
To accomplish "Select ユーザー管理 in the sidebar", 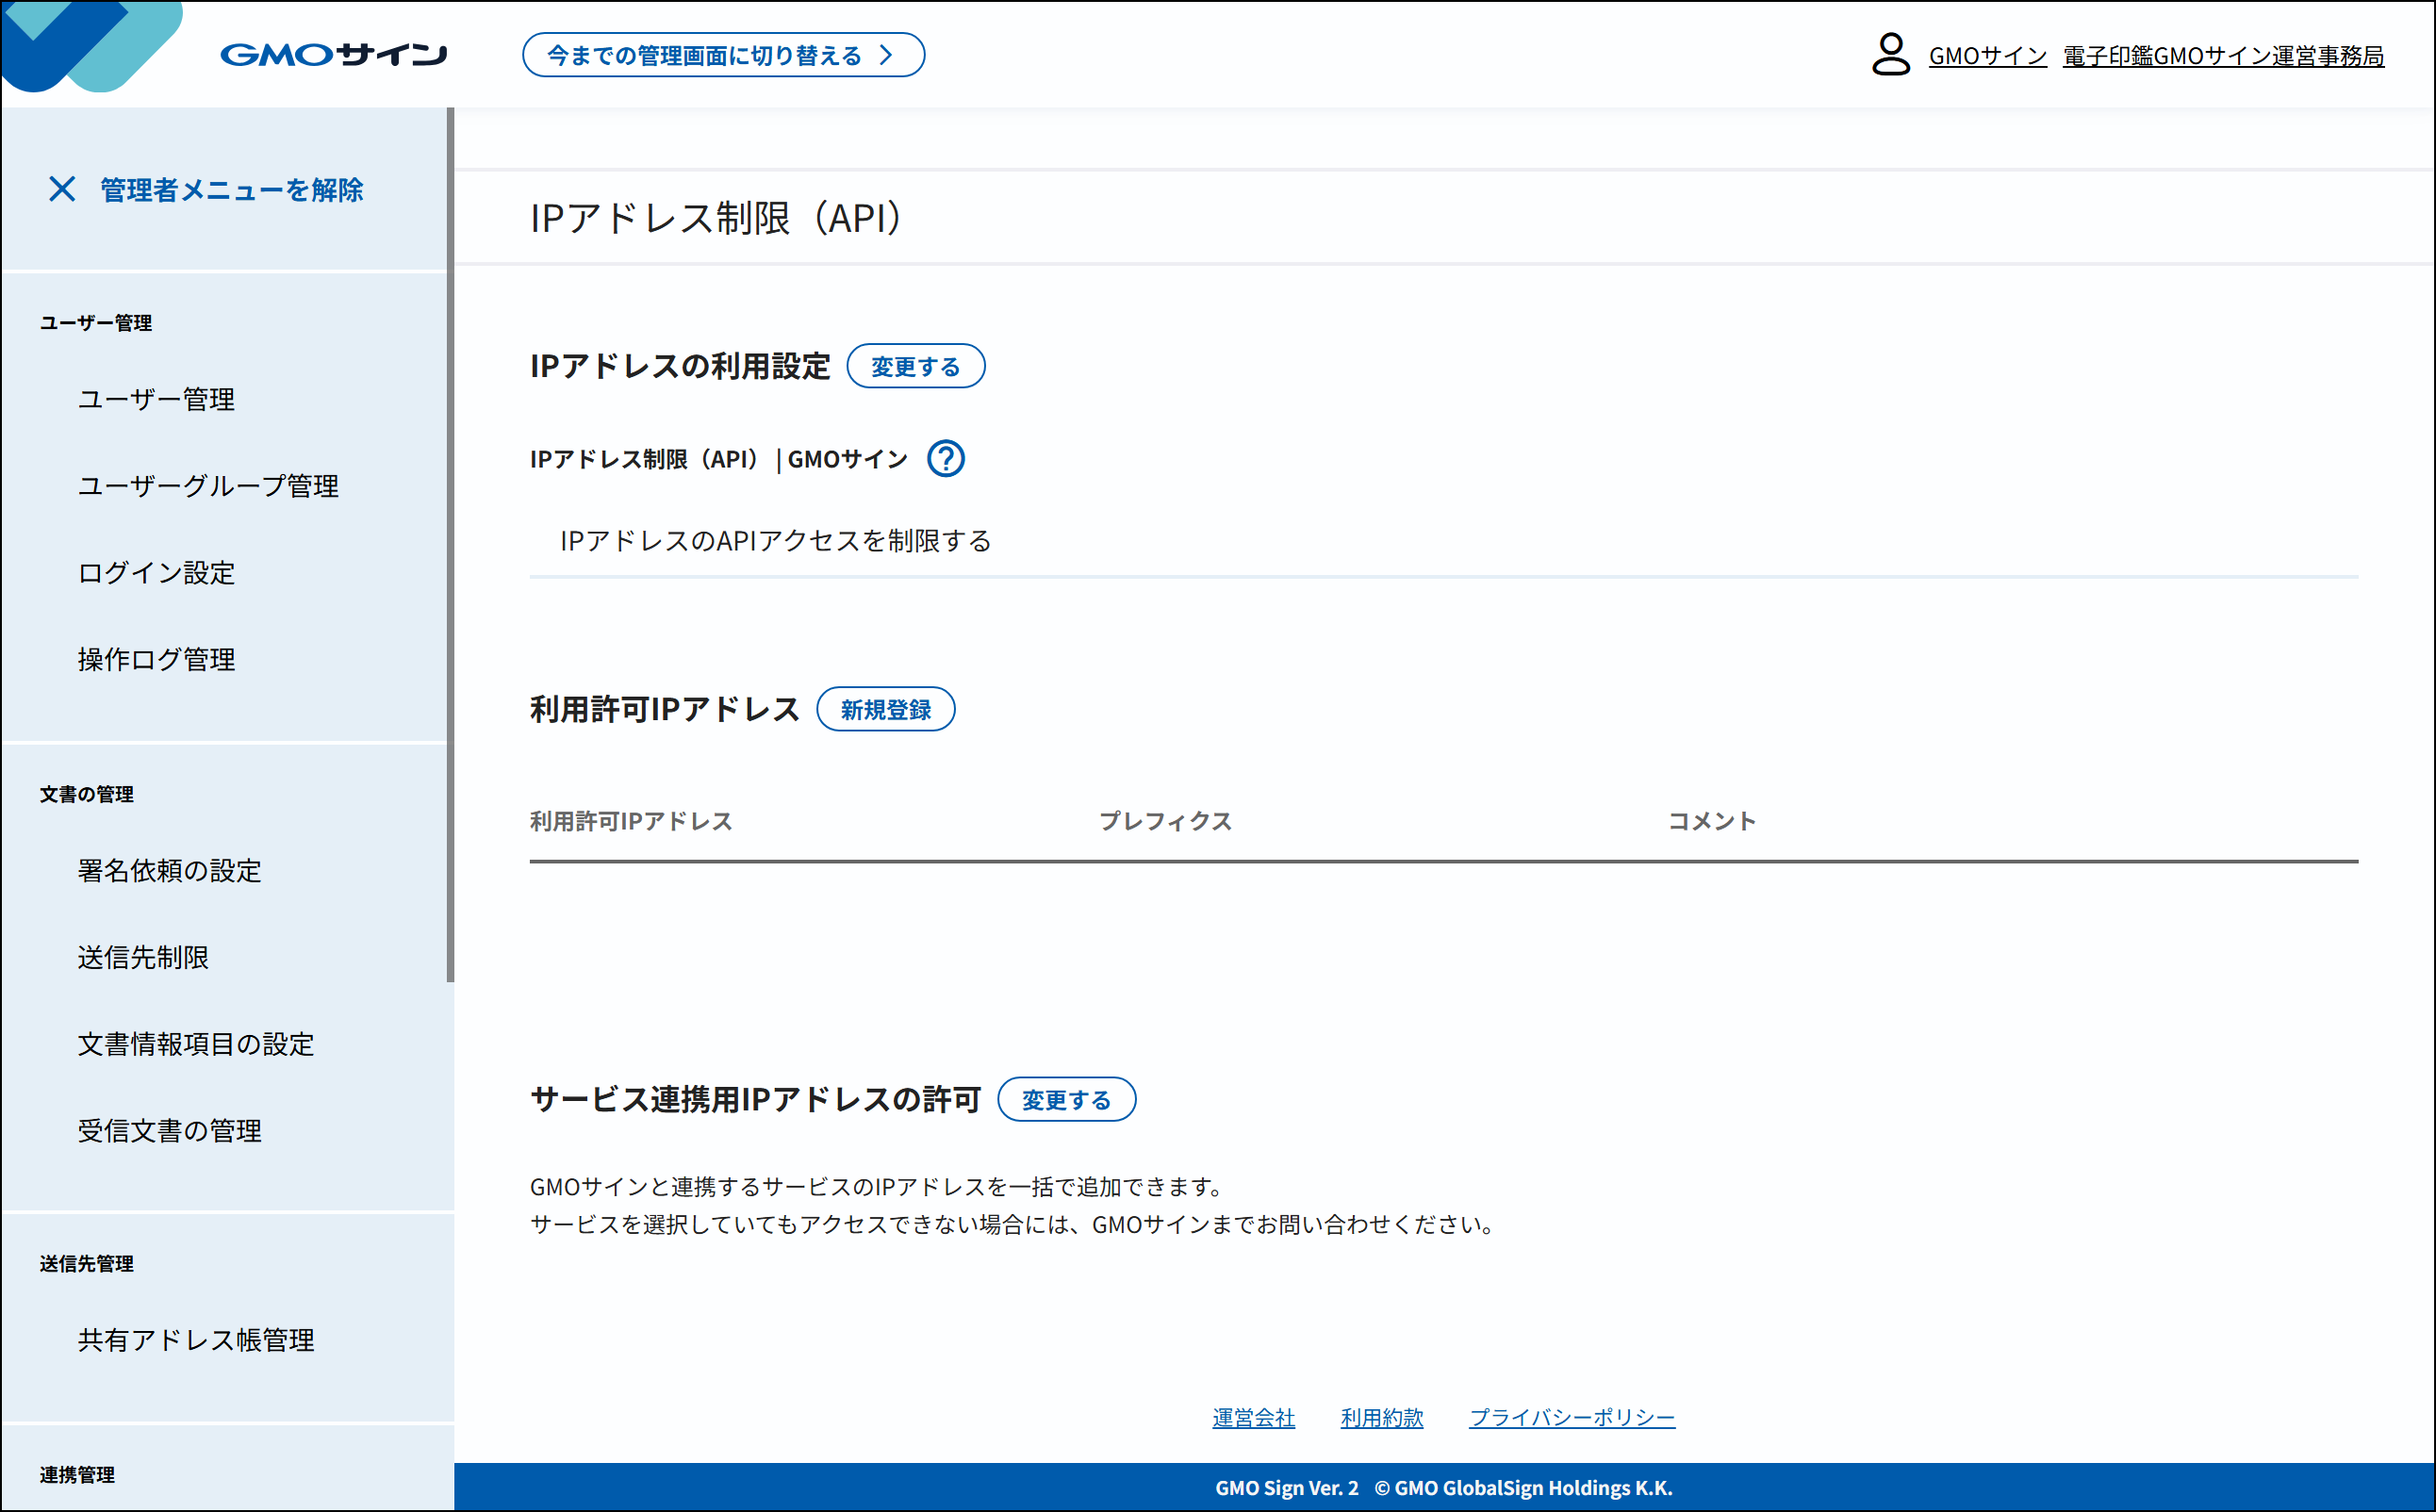I will 156,400.
